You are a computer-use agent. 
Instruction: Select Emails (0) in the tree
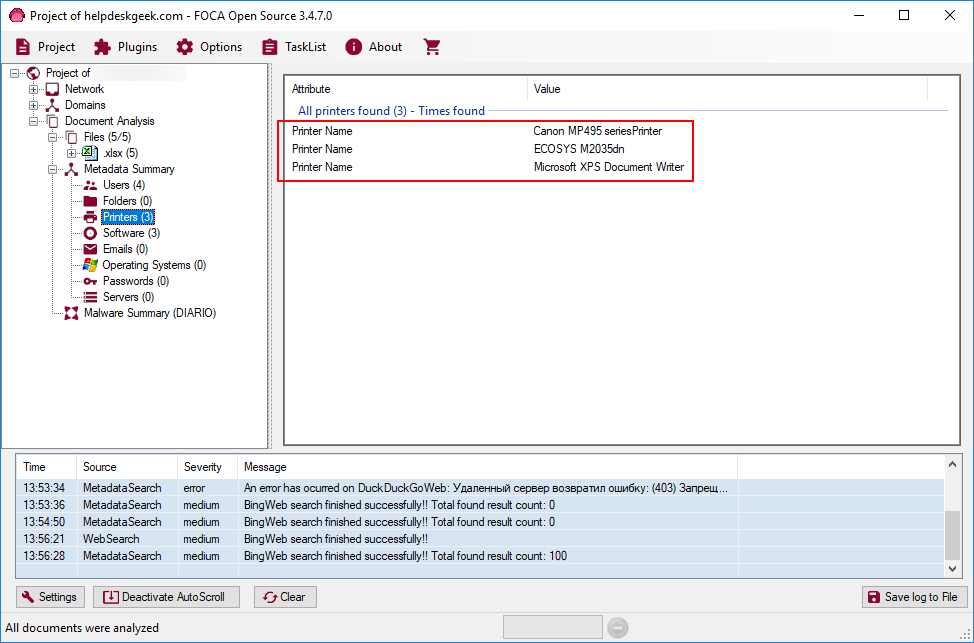(125, 250)
